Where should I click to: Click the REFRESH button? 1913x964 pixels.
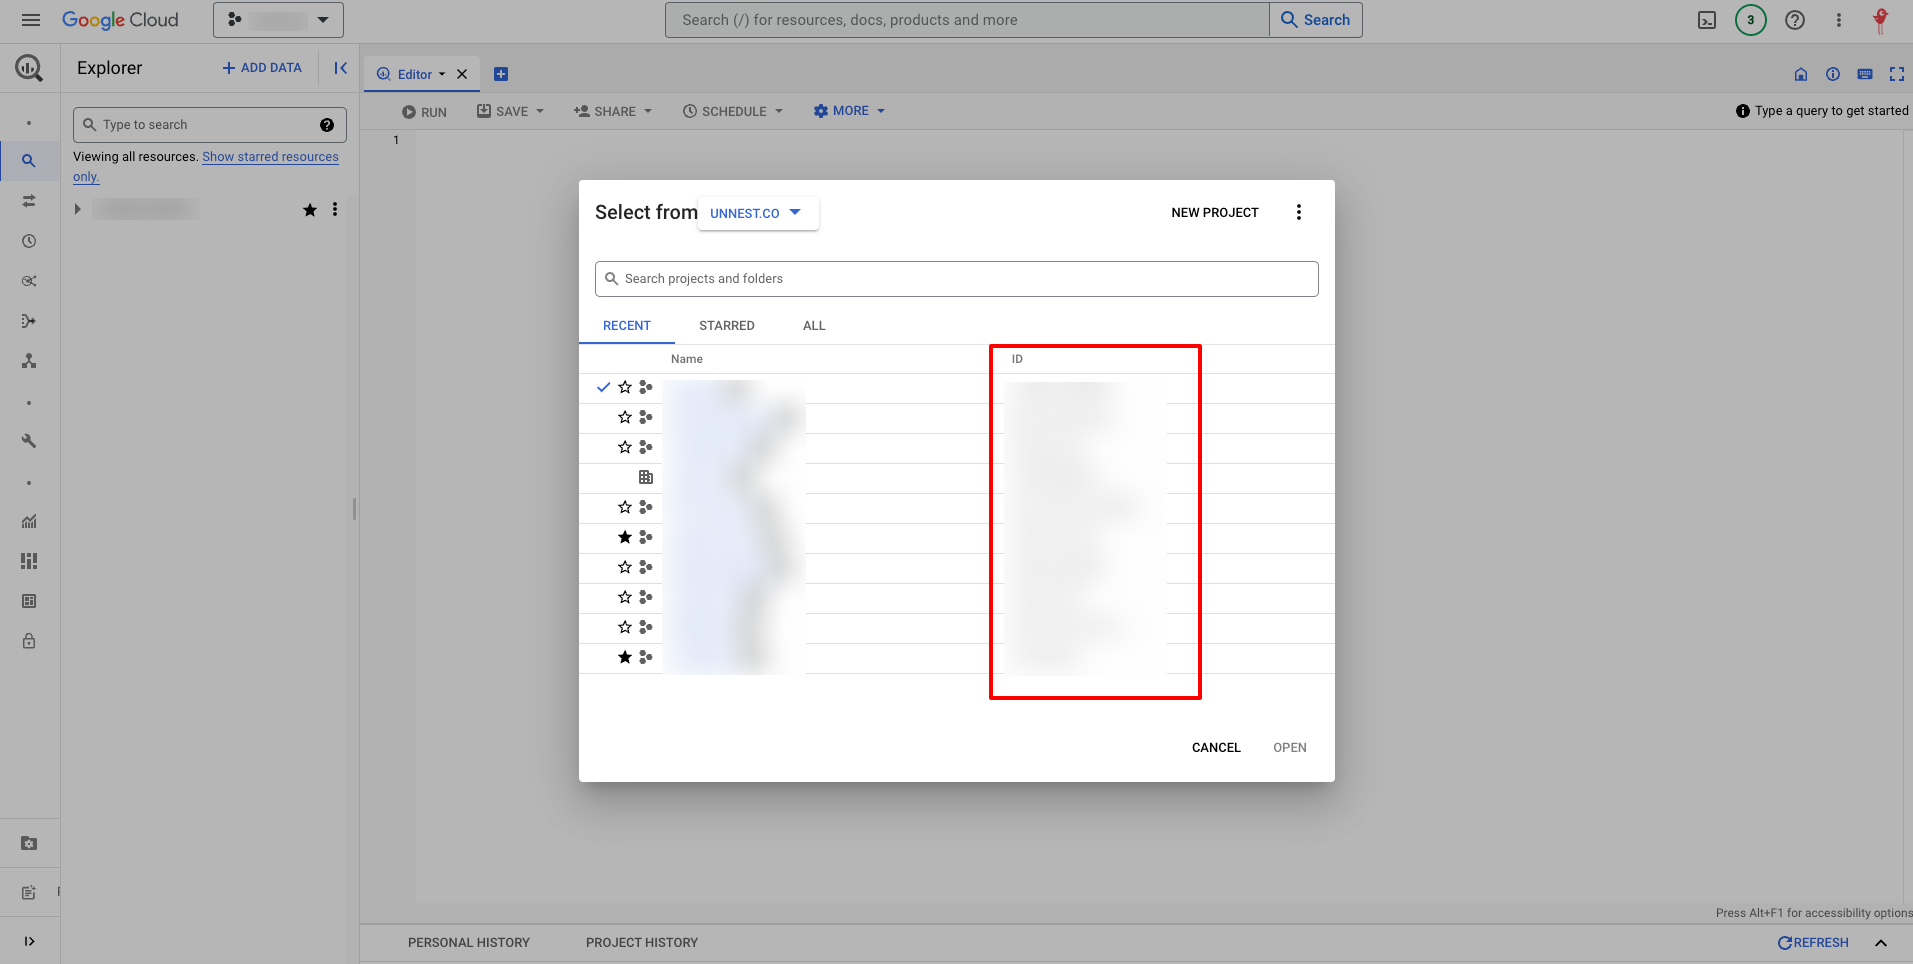1813,943
